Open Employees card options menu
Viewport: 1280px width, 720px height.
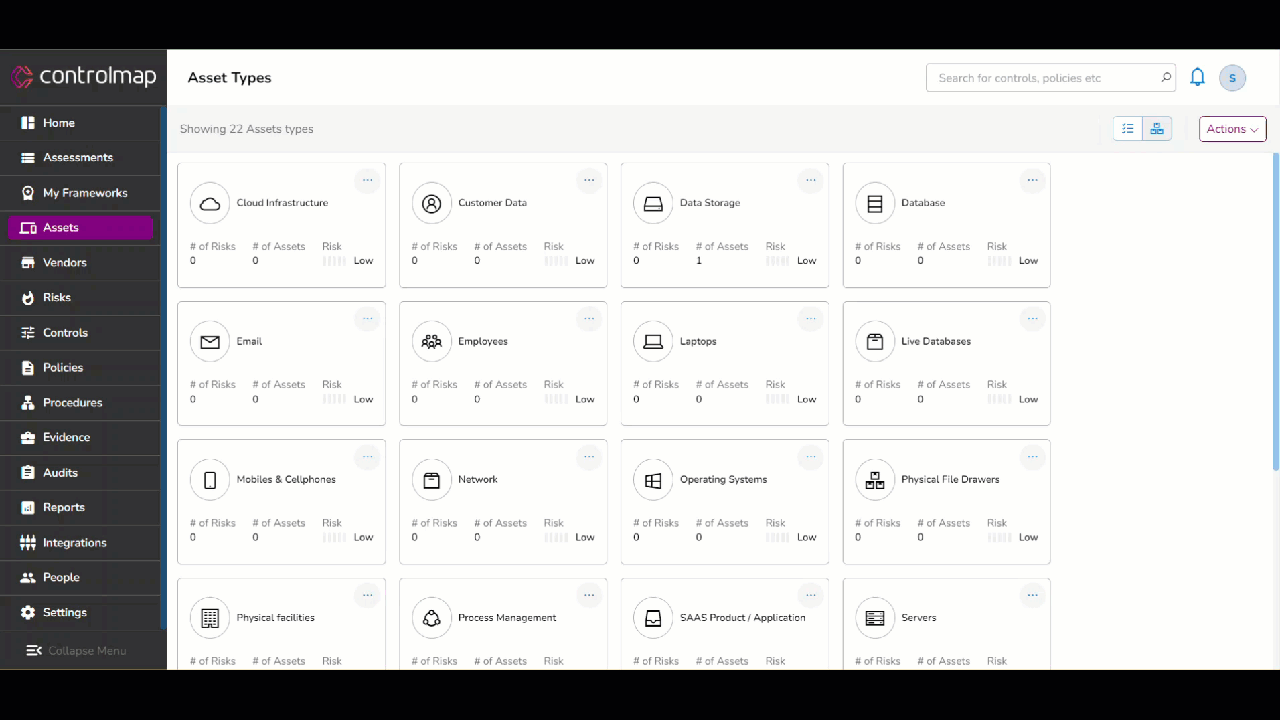[x=589, y=319]
